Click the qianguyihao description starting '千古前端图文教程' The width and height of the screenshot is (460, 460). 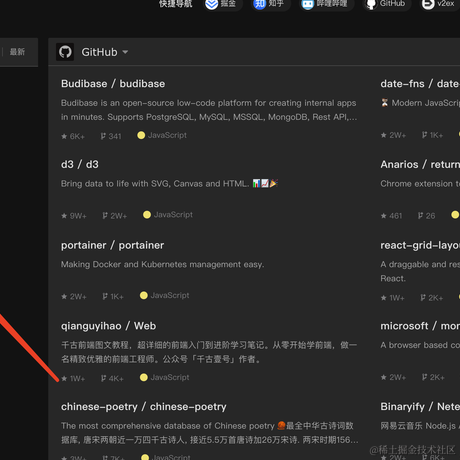209,352
